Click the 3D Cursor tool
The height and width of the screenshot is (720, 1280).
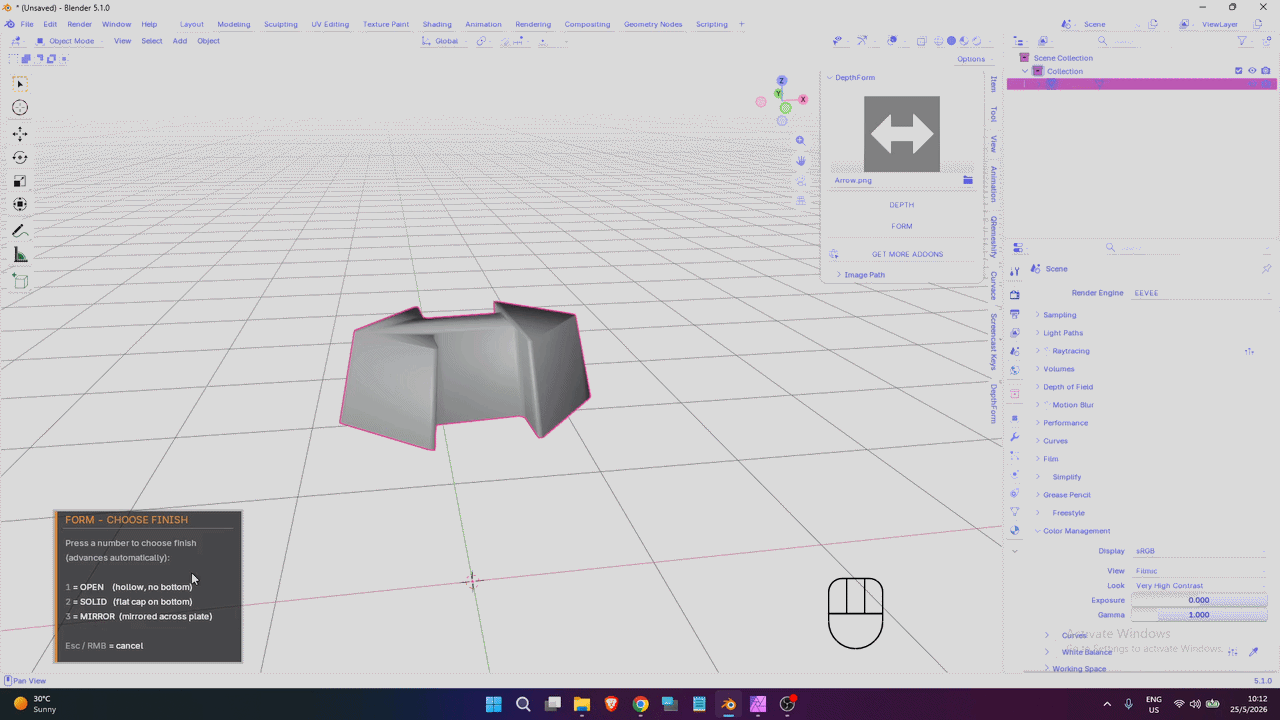tap(20, 108)
